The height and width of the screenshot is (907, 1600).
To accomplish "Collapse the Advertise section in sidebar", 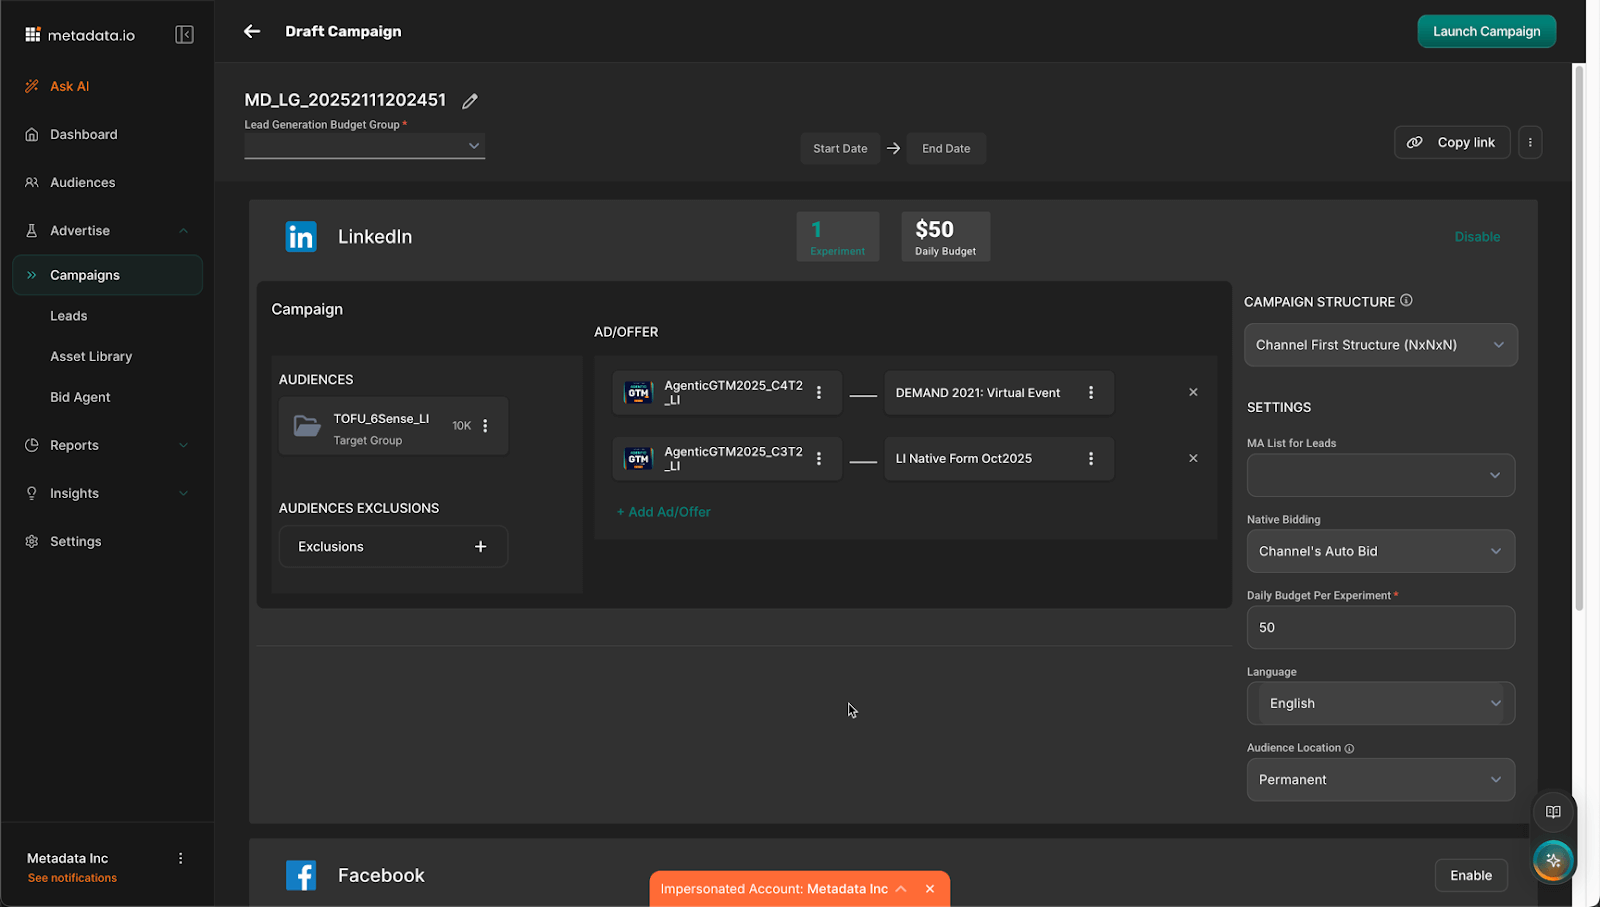I will pyautogui.click(x=183, y=230).
